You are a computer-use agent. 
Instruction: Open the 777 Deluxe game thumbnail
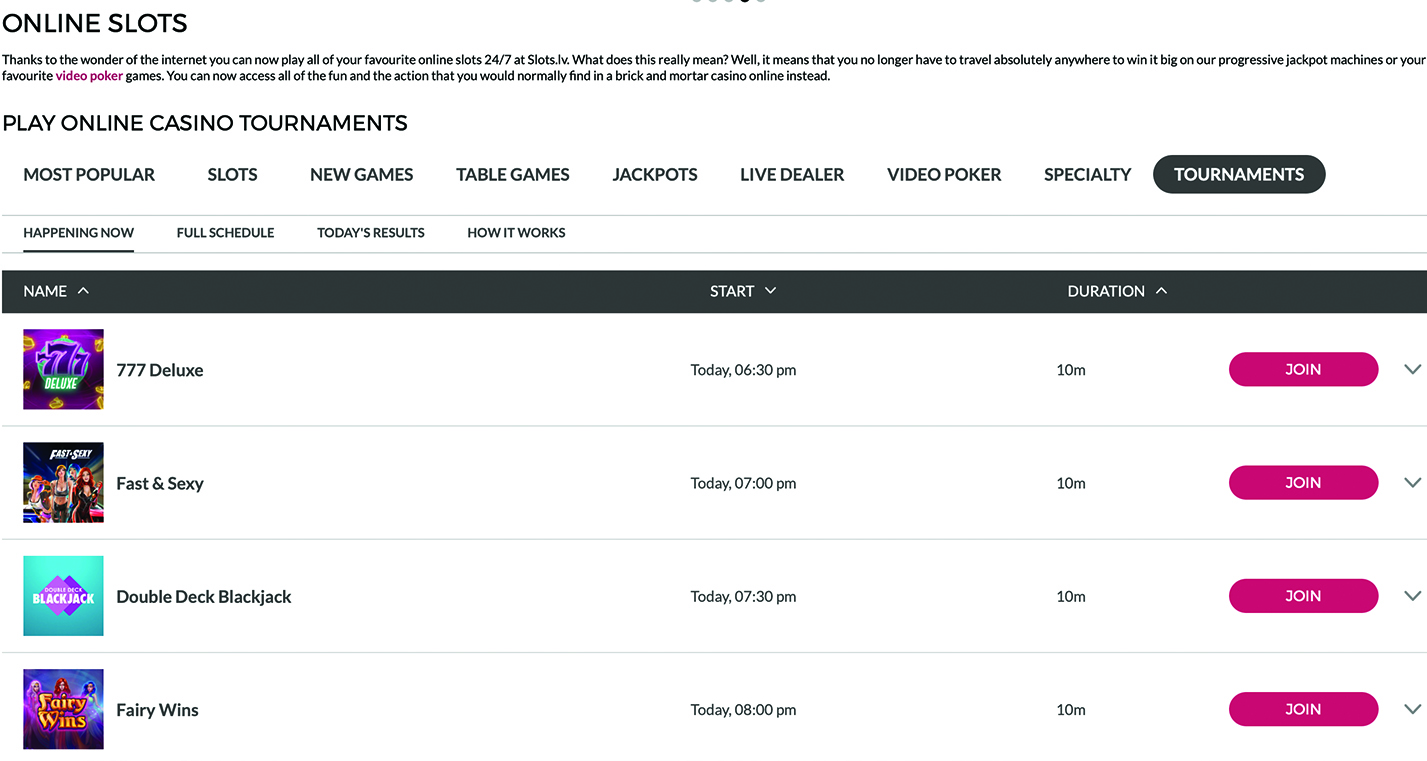(63, 369)
